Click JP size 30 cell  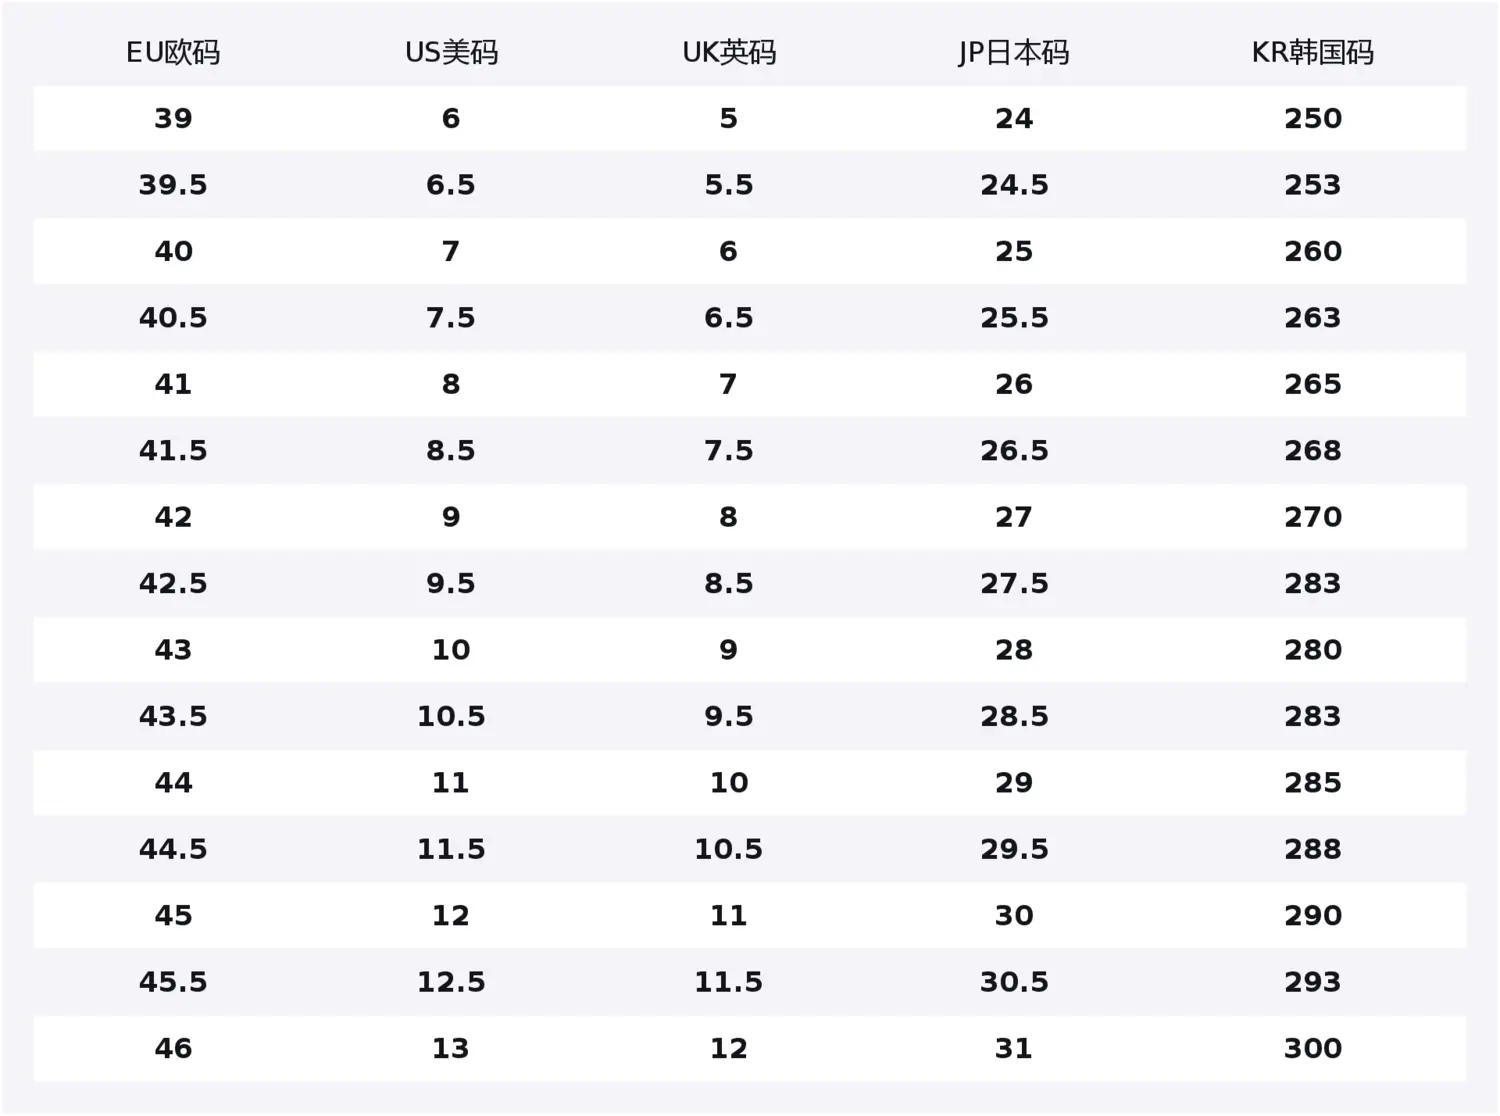tap(1014, 915)
